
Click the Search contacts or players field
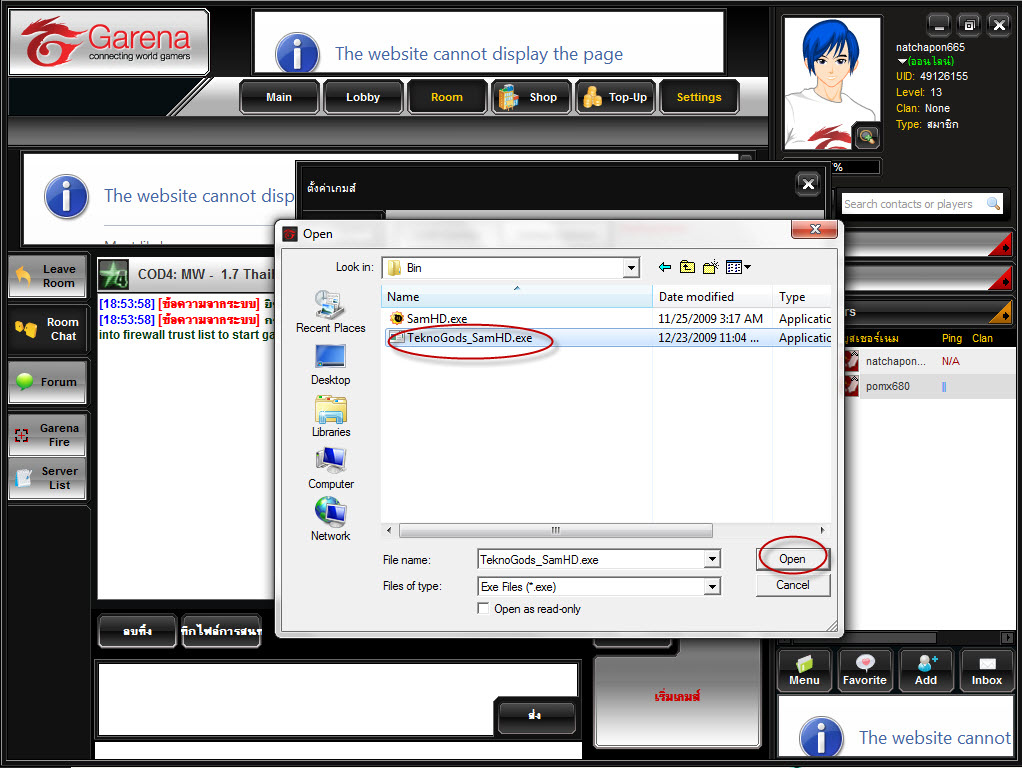point(914,204)
